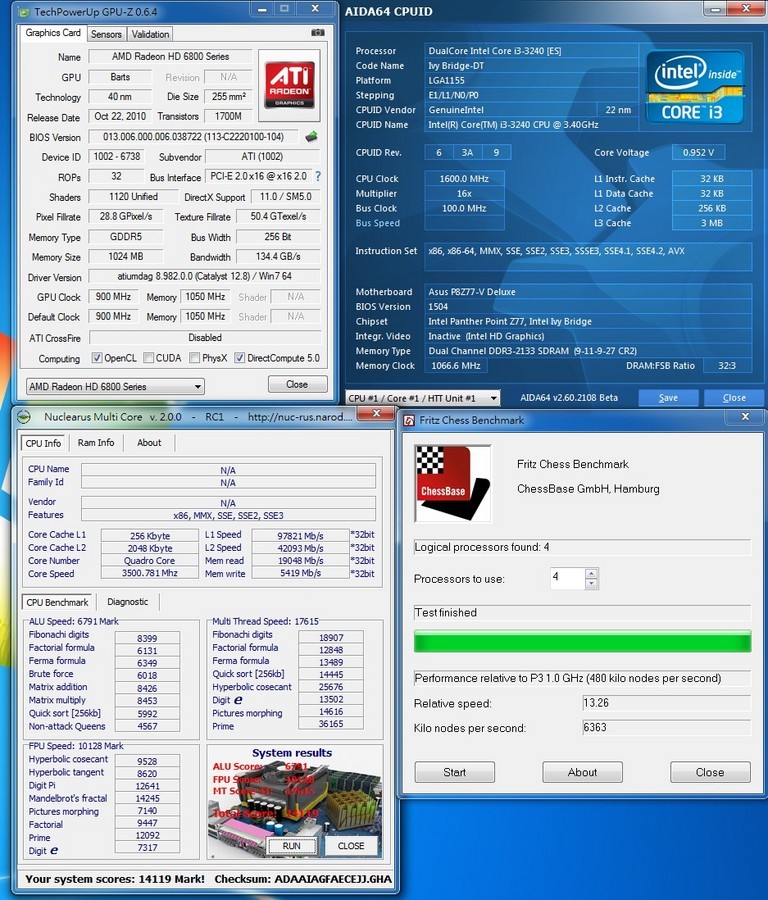Image resolution: width=768 pixels, height=900 pixels.
Task: Click About in Fritz Chess Benchmark
Action: pos(582,772)
